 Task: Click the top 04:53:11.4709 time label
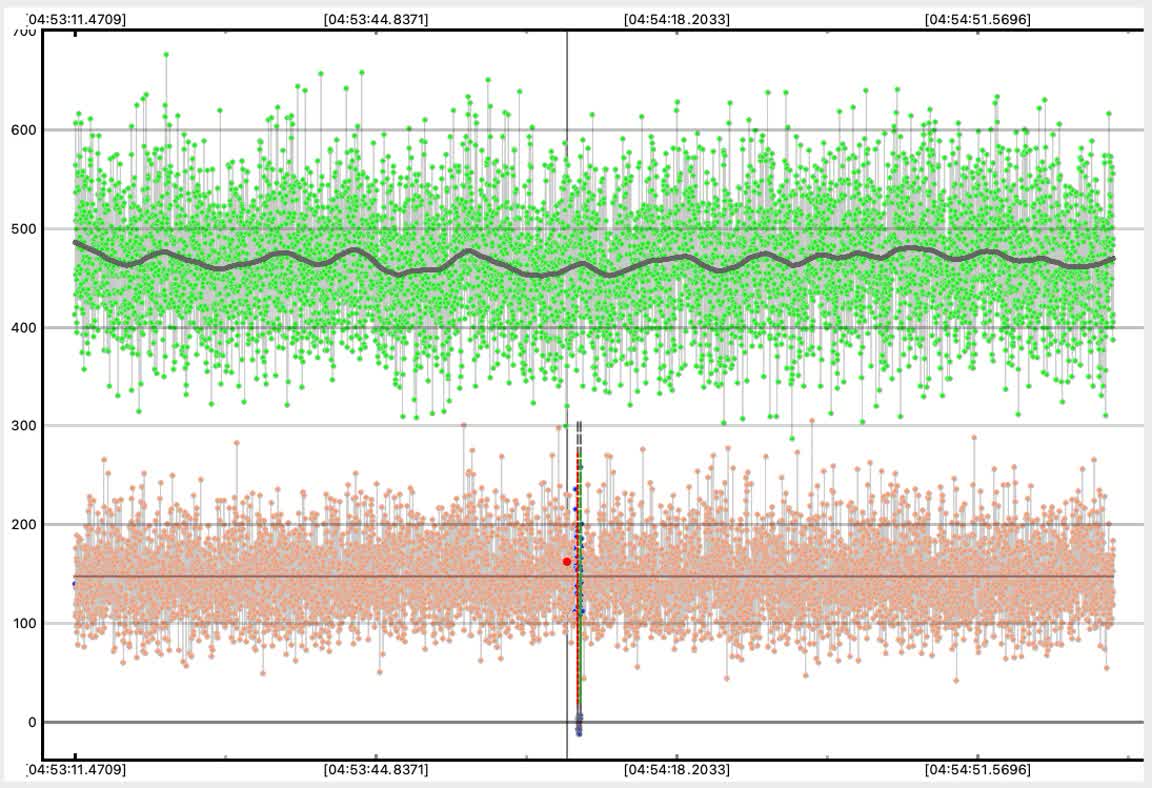75,19
